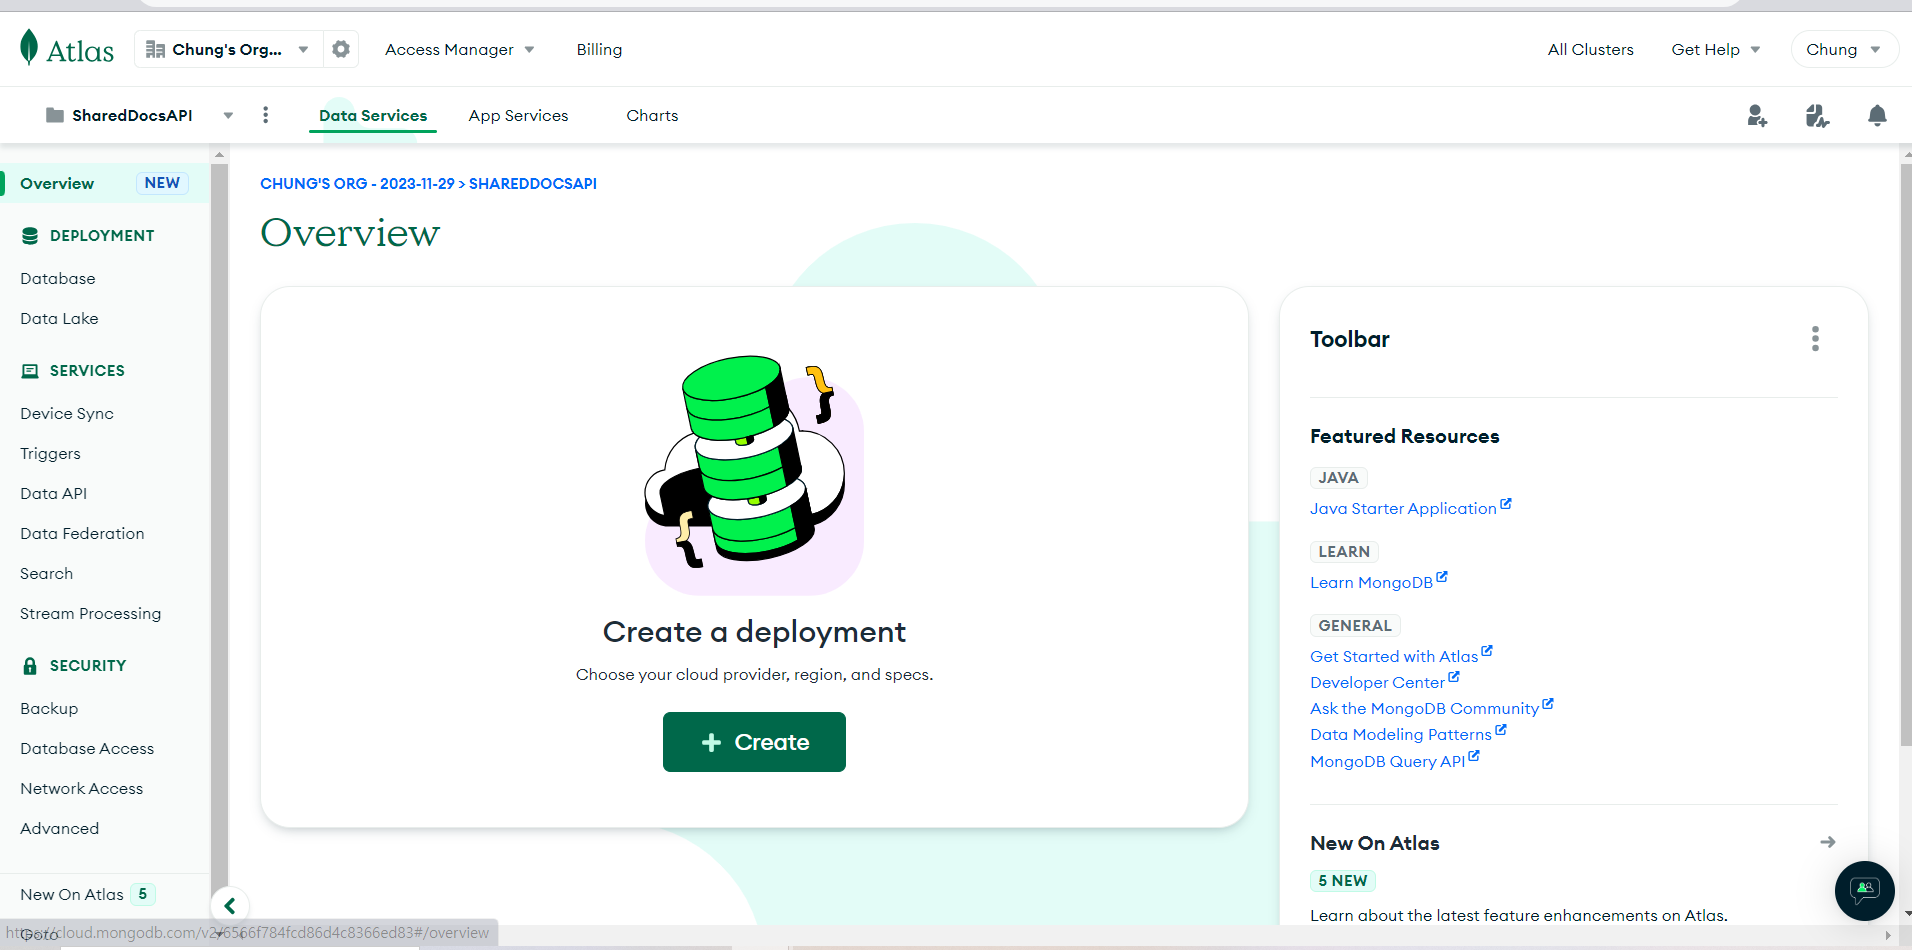This screenshot has width=1912, height=950.
Task: Click the Create deployment button
Action: (x=754, y=742)
